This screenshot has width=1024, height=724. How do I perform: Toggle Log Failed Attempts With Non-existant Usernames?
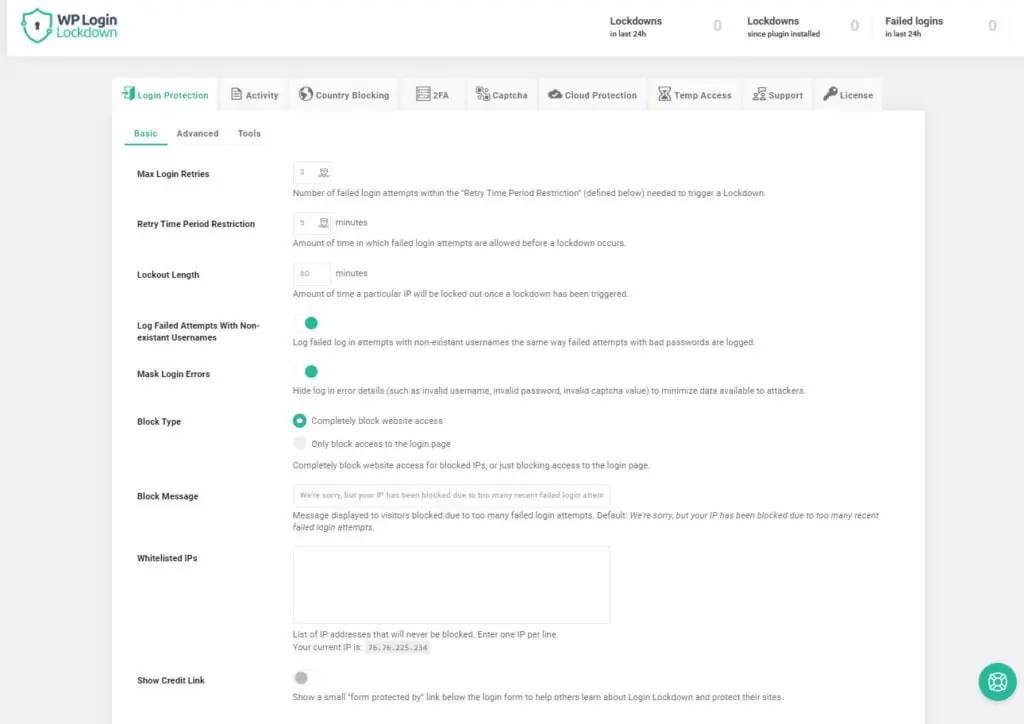[307, 323]
